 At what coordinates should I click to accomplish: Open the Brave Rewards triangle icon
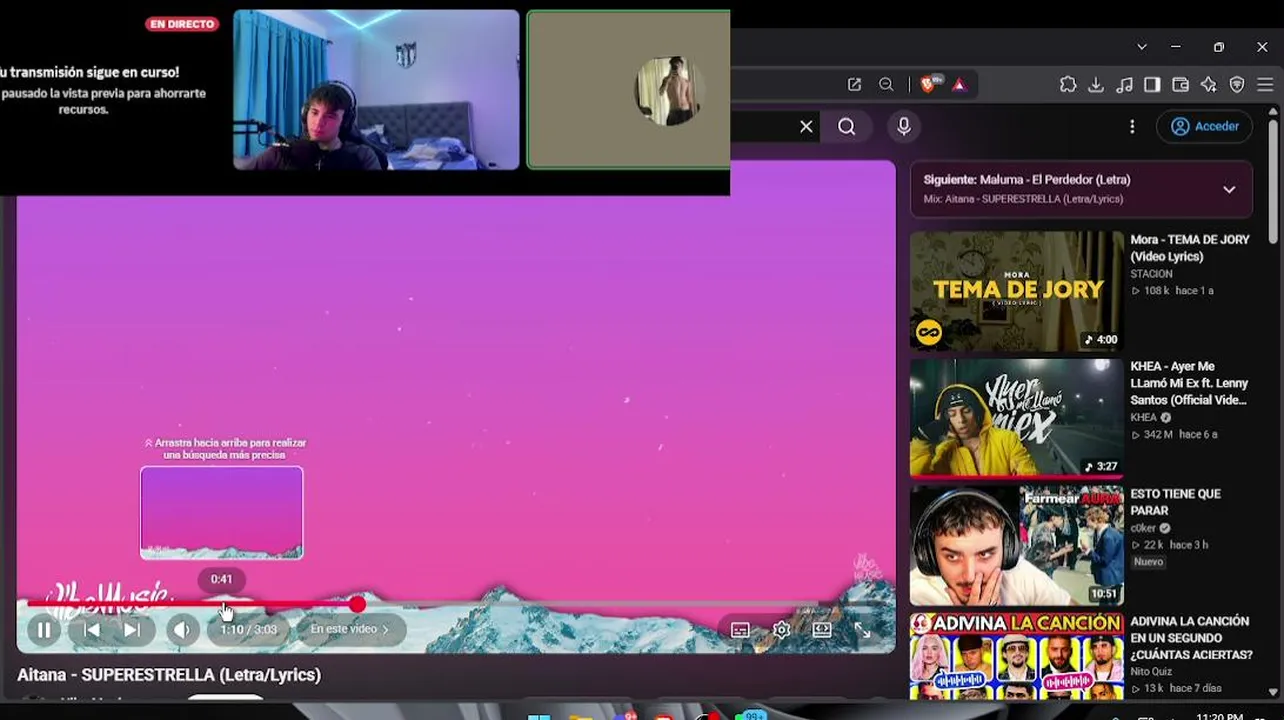click(959, 85)
